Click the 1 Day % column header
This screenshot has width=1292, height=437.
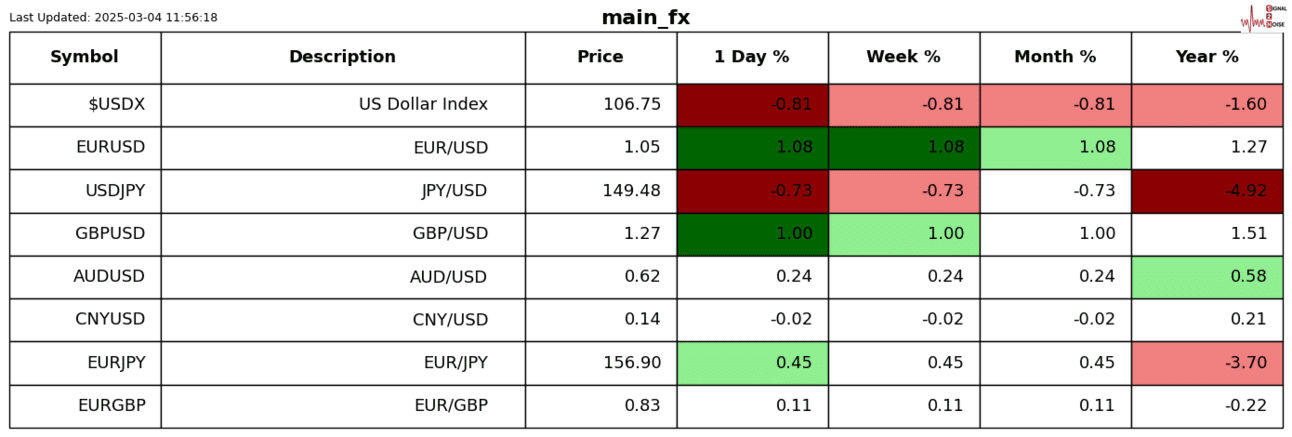tap(751, 57)
